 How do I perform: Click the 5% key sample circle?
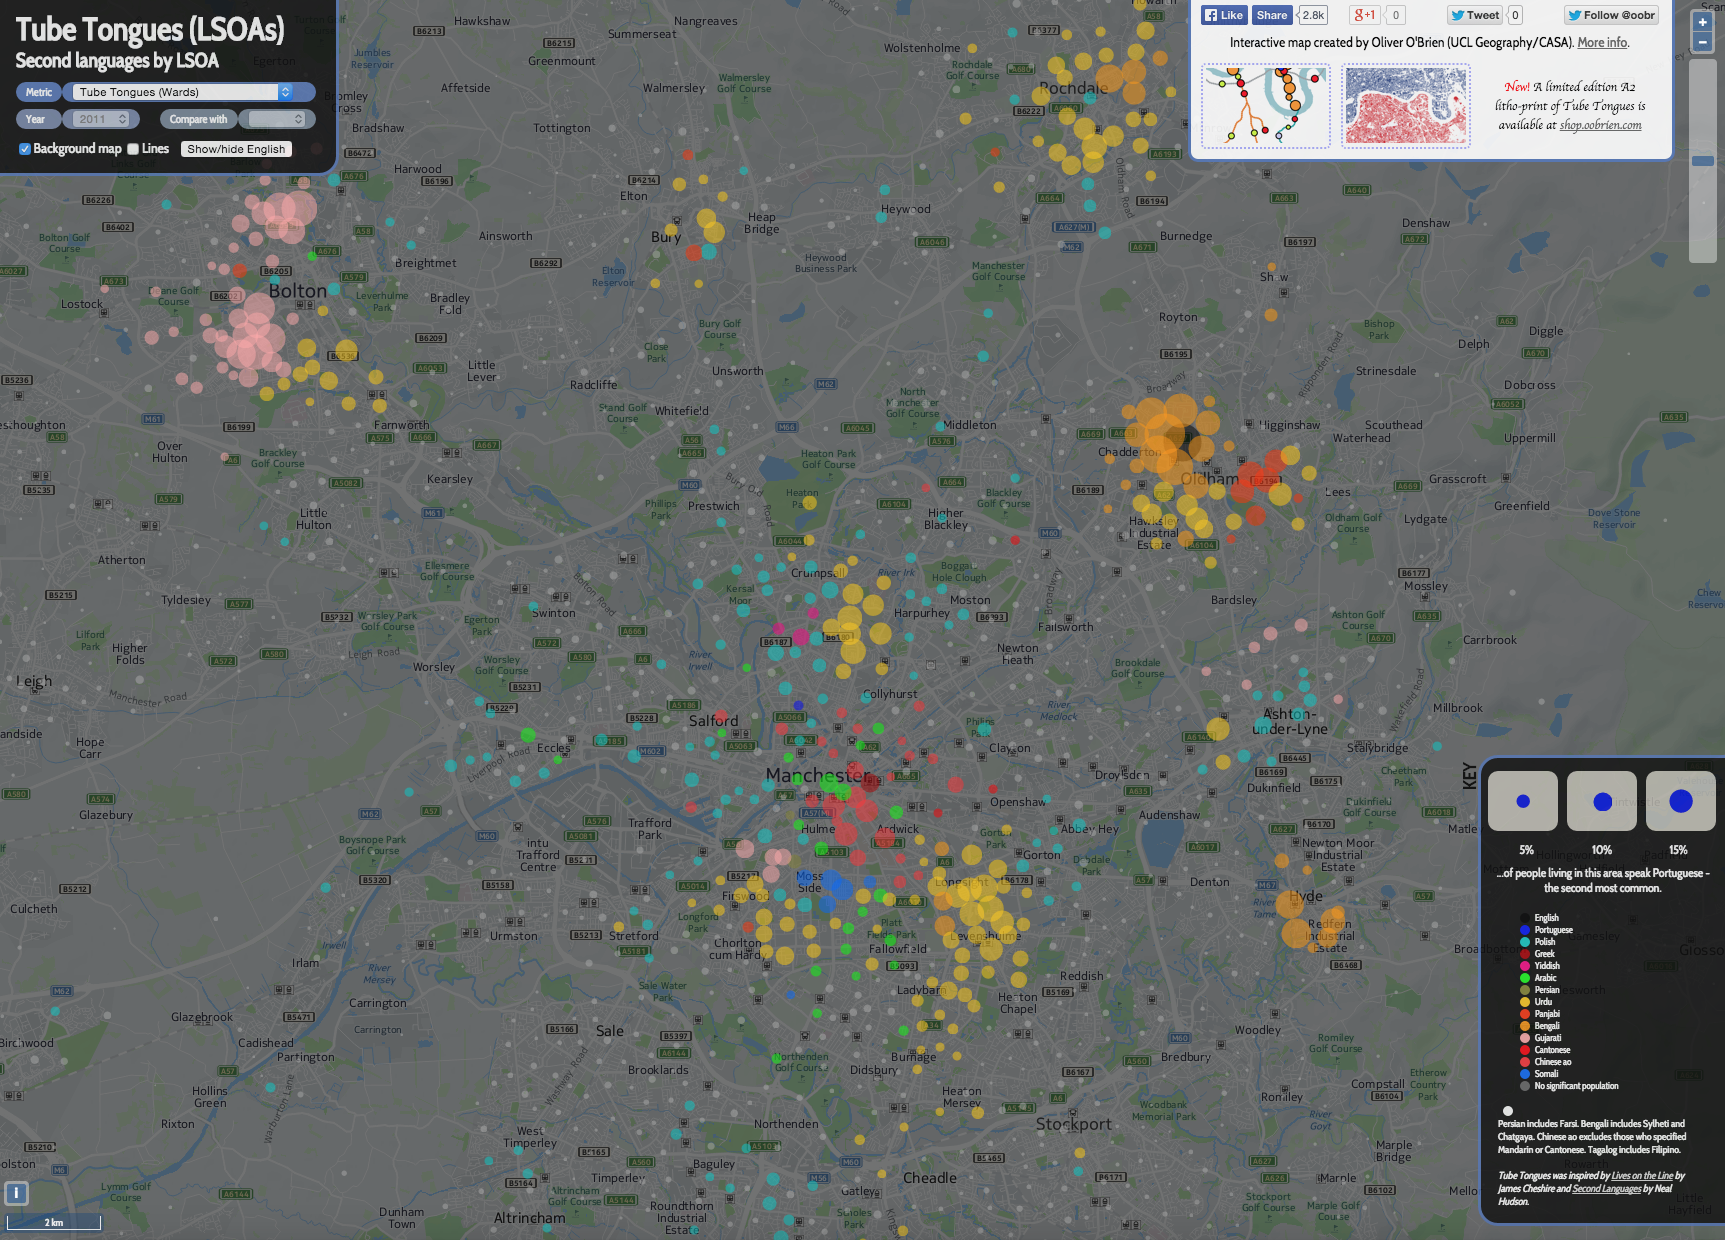[x=1523, y=801]
